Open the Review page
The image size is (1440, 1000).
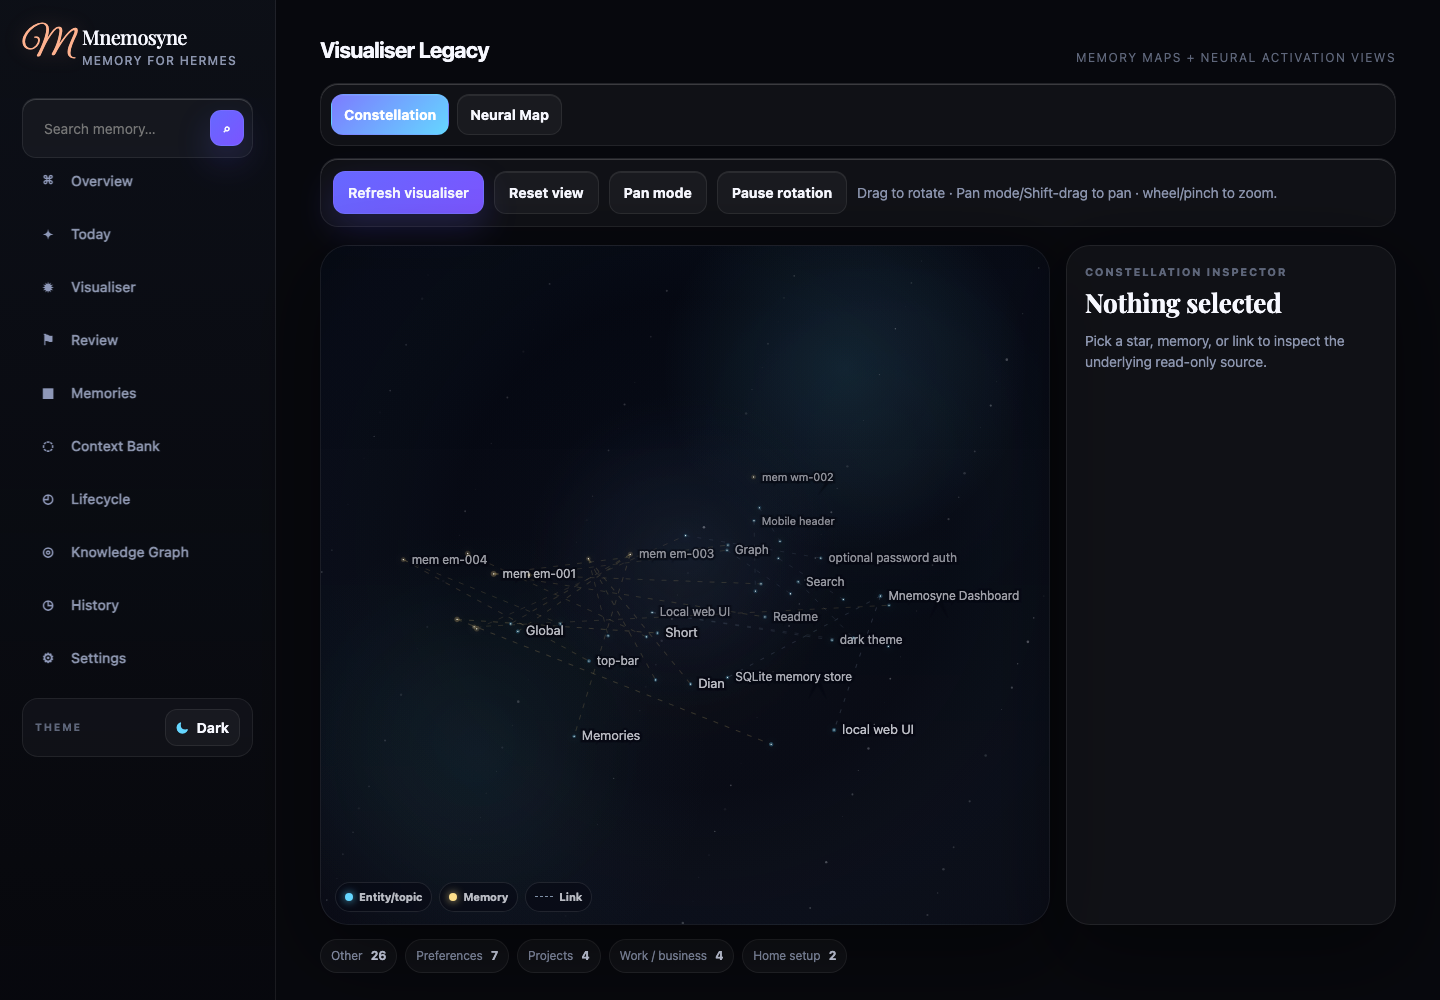click(137, 340)
